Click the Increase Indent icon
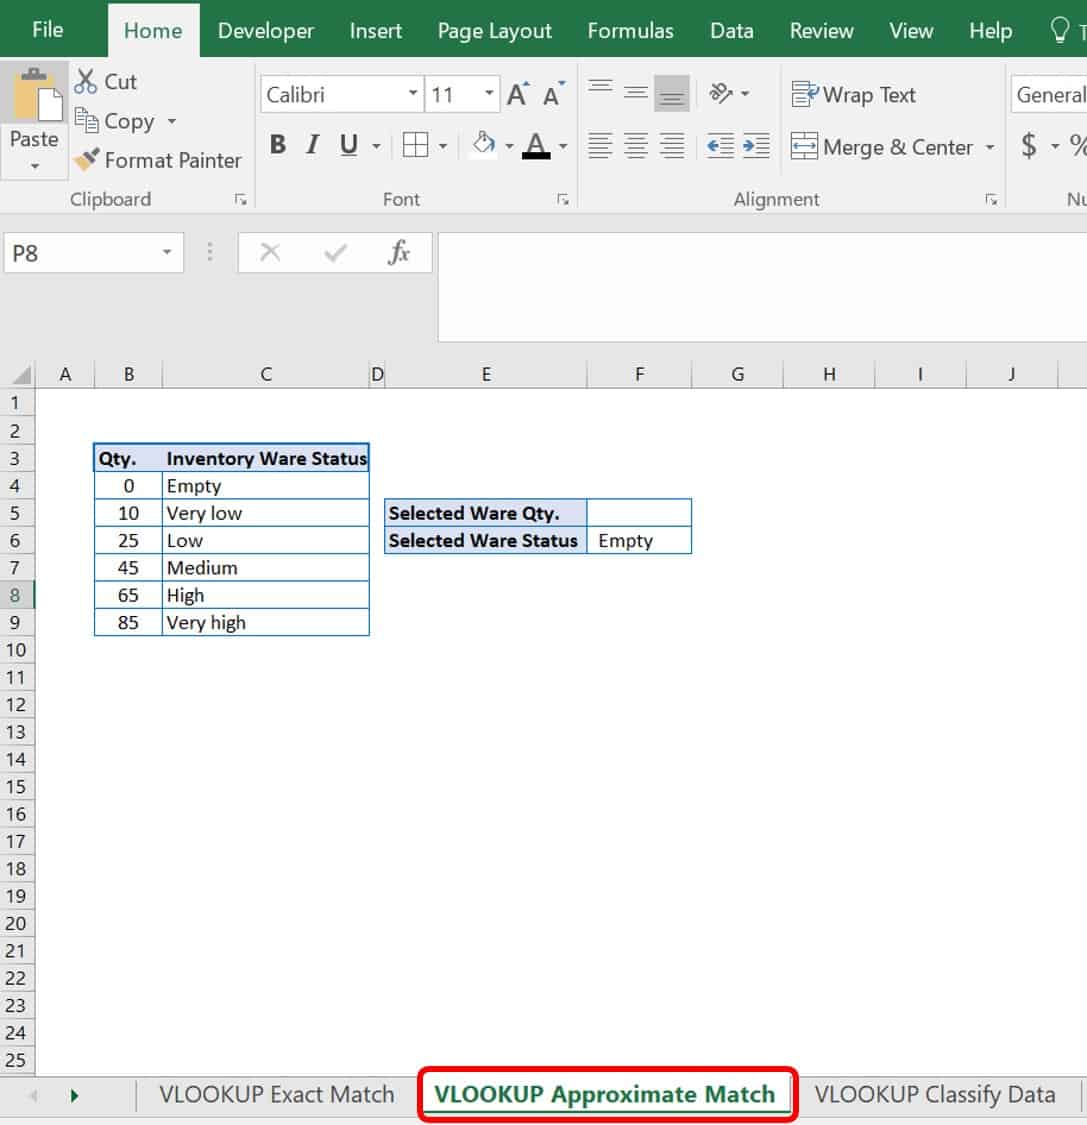 coord(756,146)
